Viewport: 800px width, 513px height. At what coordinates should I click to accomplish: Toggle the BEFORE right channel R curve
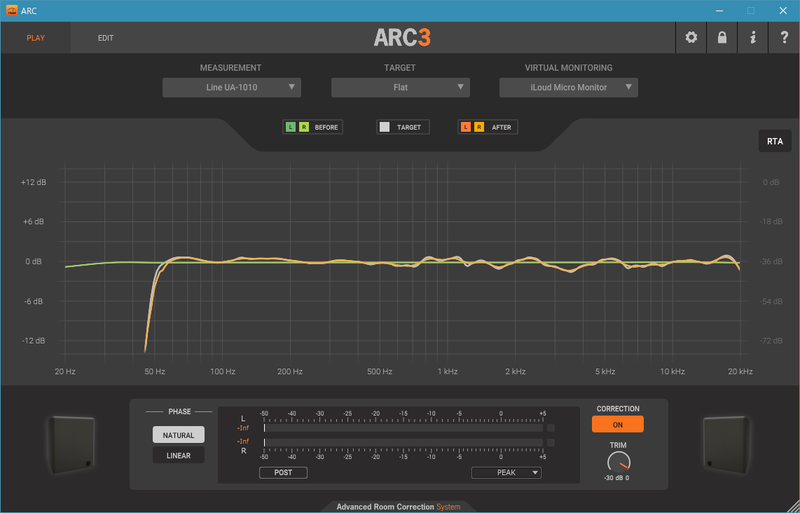coord(304,127)
